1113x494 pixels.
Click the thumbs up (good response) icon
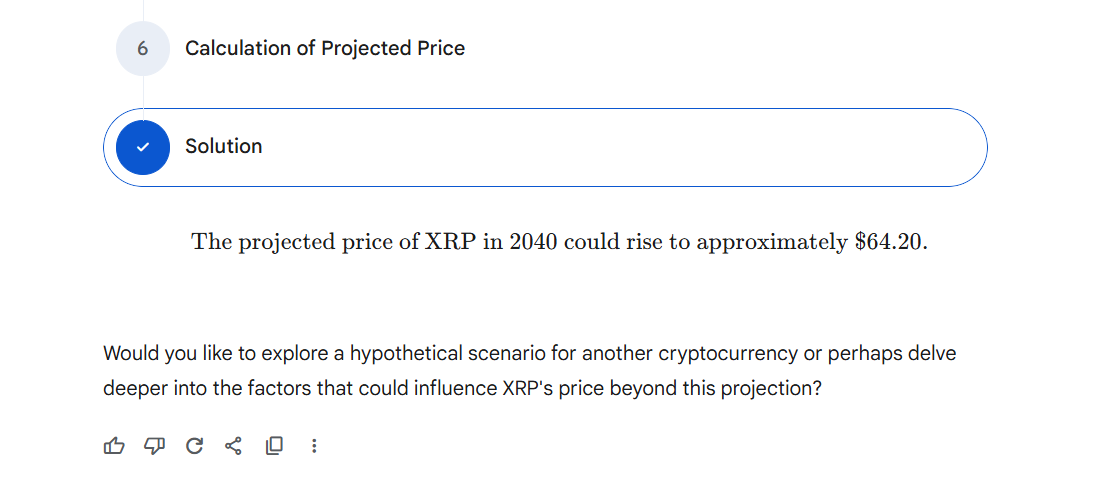[114, 446]
